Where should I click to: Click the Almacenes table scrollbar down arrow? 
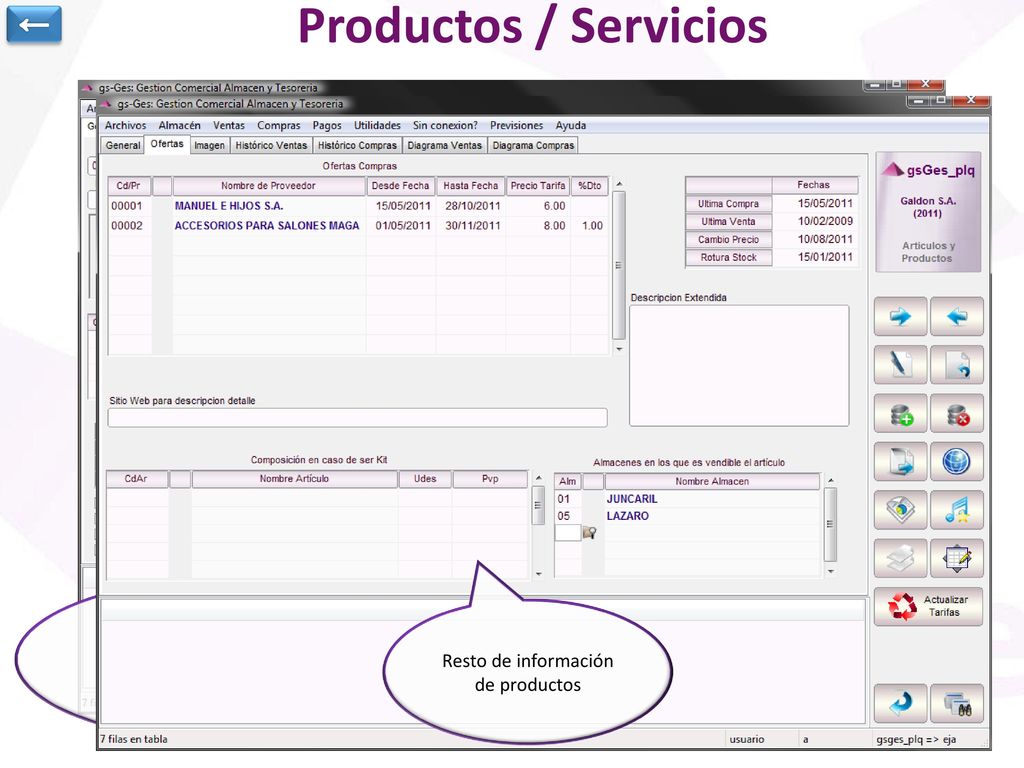coord(830,571)
